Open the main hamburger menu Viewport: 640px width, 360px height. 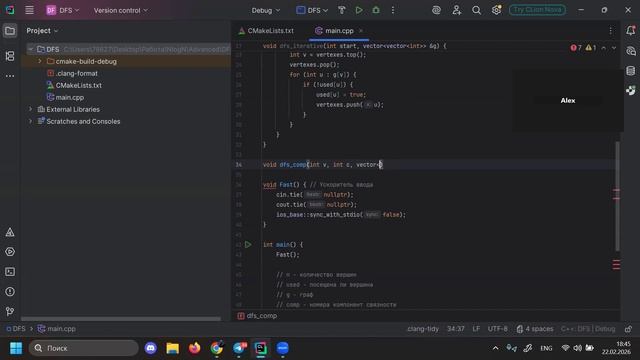29,10
